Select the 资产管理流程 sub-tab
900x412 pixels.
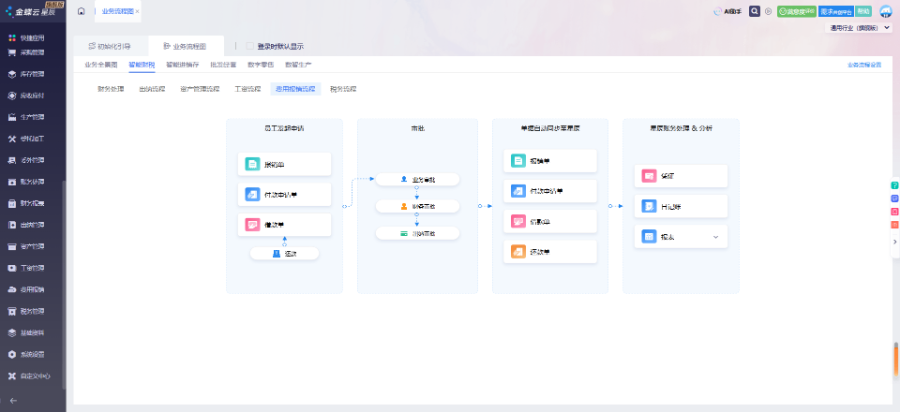[x=200, y=89]
